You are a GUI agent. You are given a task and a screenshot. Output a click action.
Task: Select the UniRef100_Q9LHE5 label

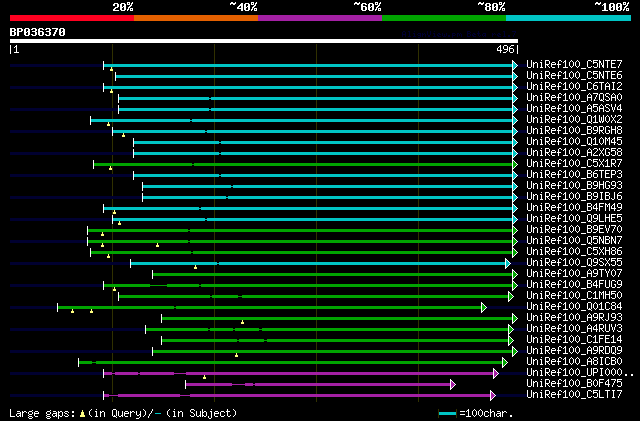click(574, 219)
